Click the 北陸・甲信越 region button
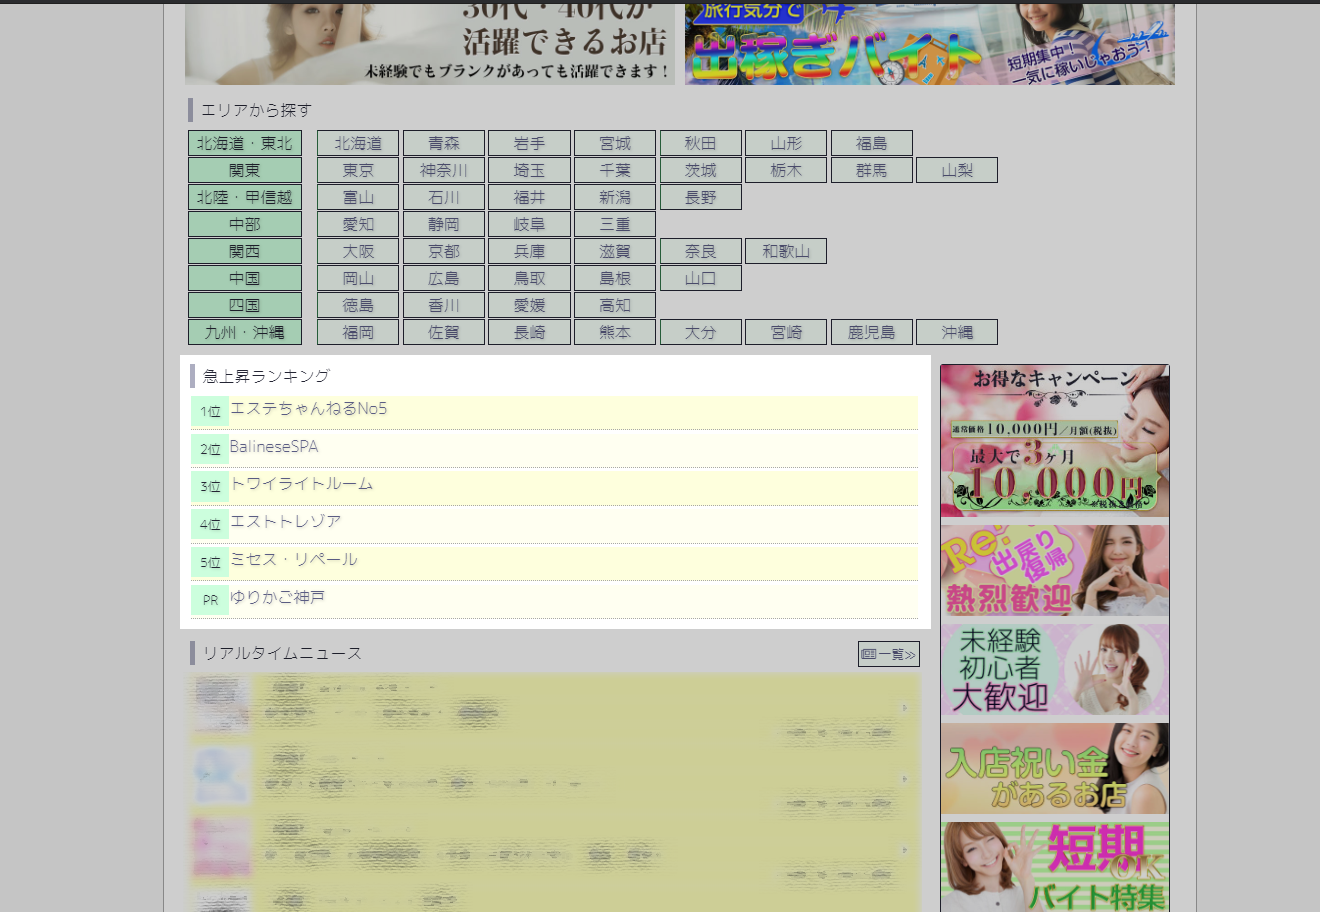This screenshot has height=912, width=1320. click(x=244, y=197)
